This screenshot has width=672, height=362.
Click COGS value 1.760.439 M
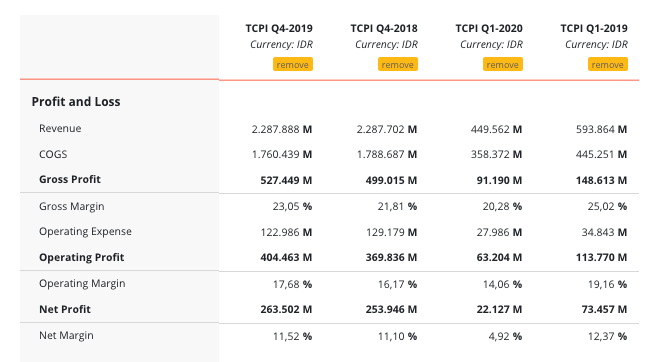282,154
